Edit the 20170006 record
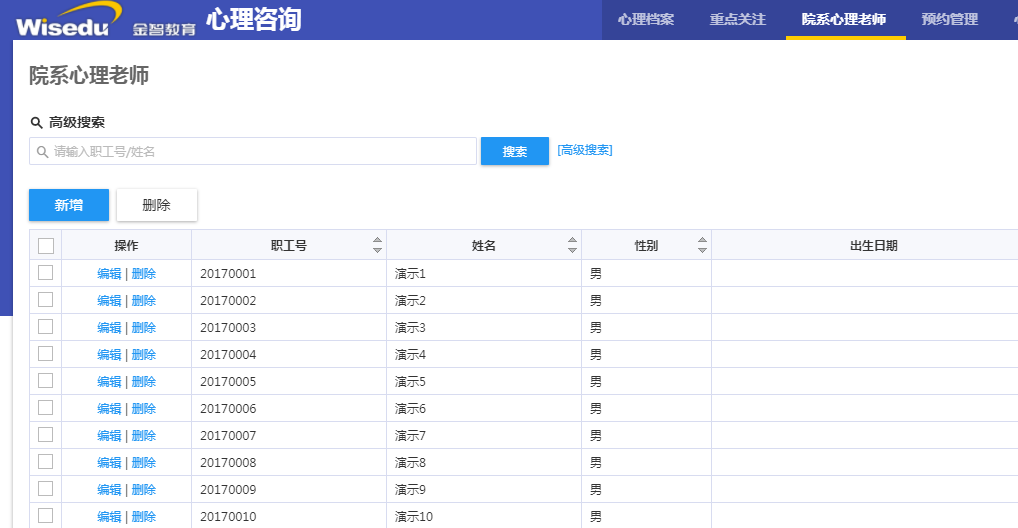1018x528 pixels. pyautogui.click(x=109, y=409)
